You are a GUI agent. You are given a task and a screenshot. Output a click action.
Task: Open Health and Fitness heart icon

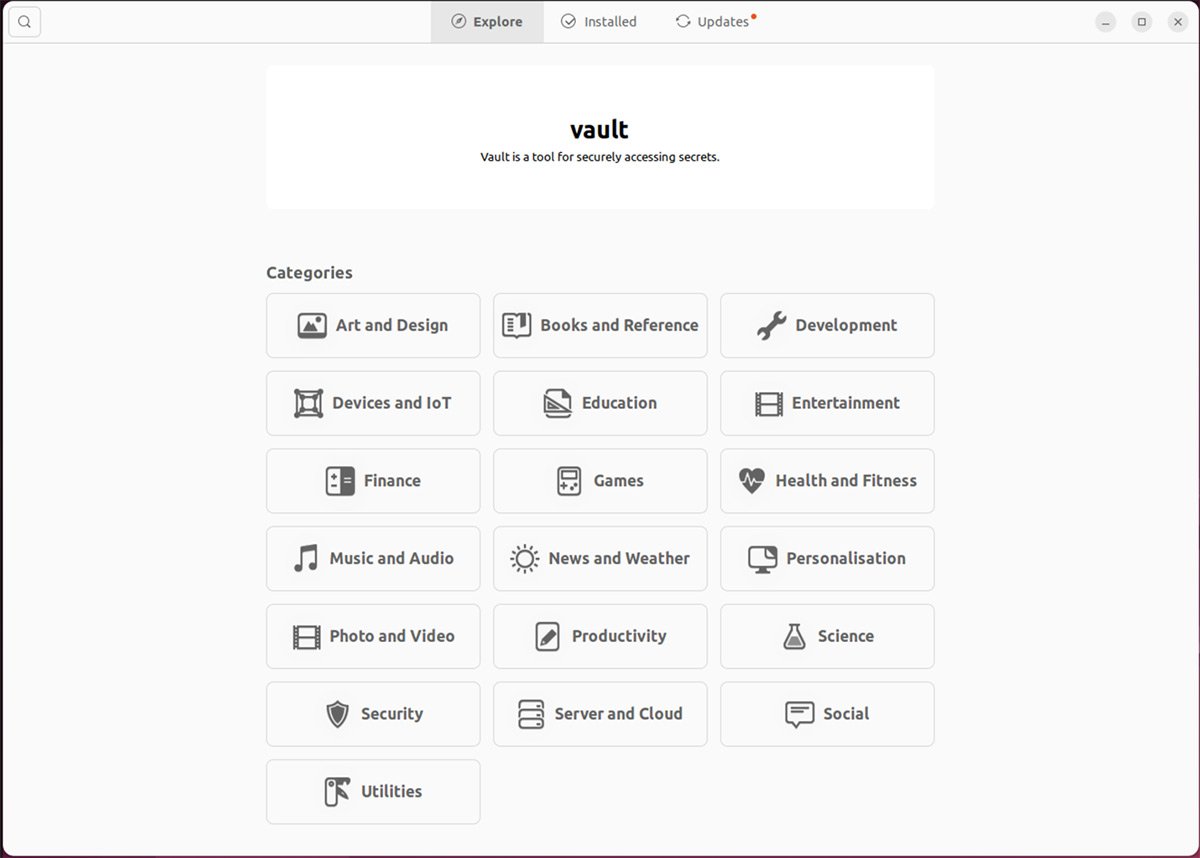tap(751, 481)
